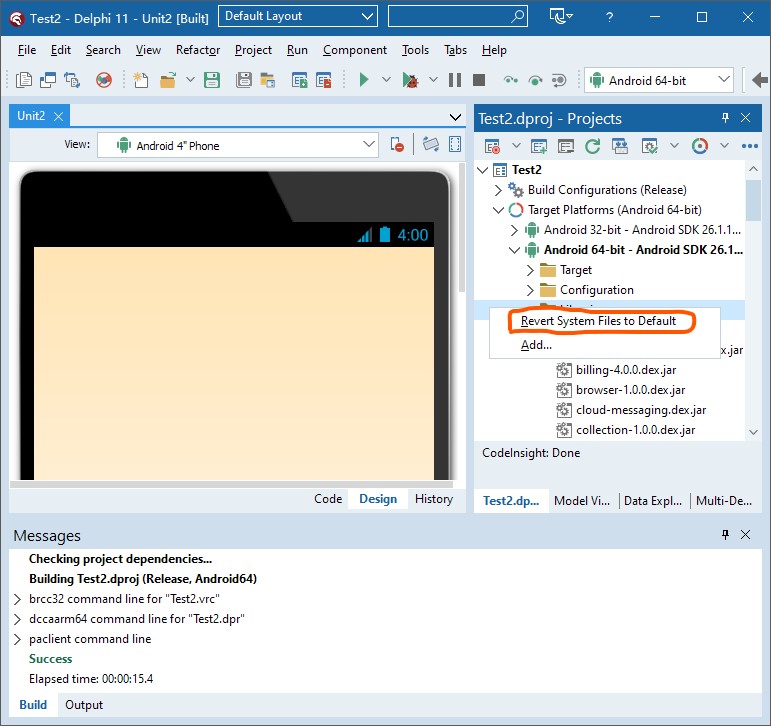The width and height of the screenshot is (771, 726).
Task: Click the Pause button in the toolbar
Action: pos(454,80)
